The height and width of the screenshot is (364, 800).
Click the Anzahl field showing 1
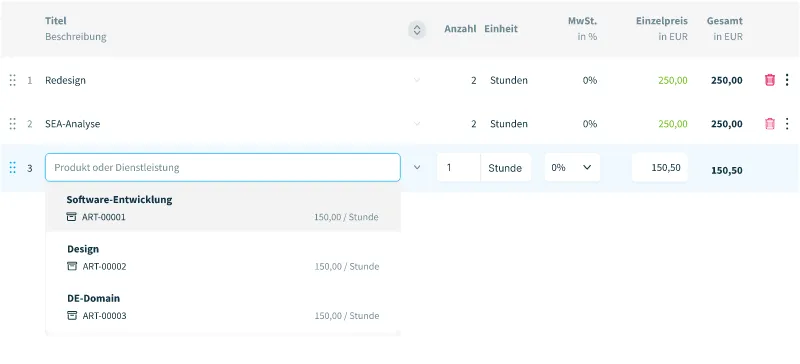459,167
